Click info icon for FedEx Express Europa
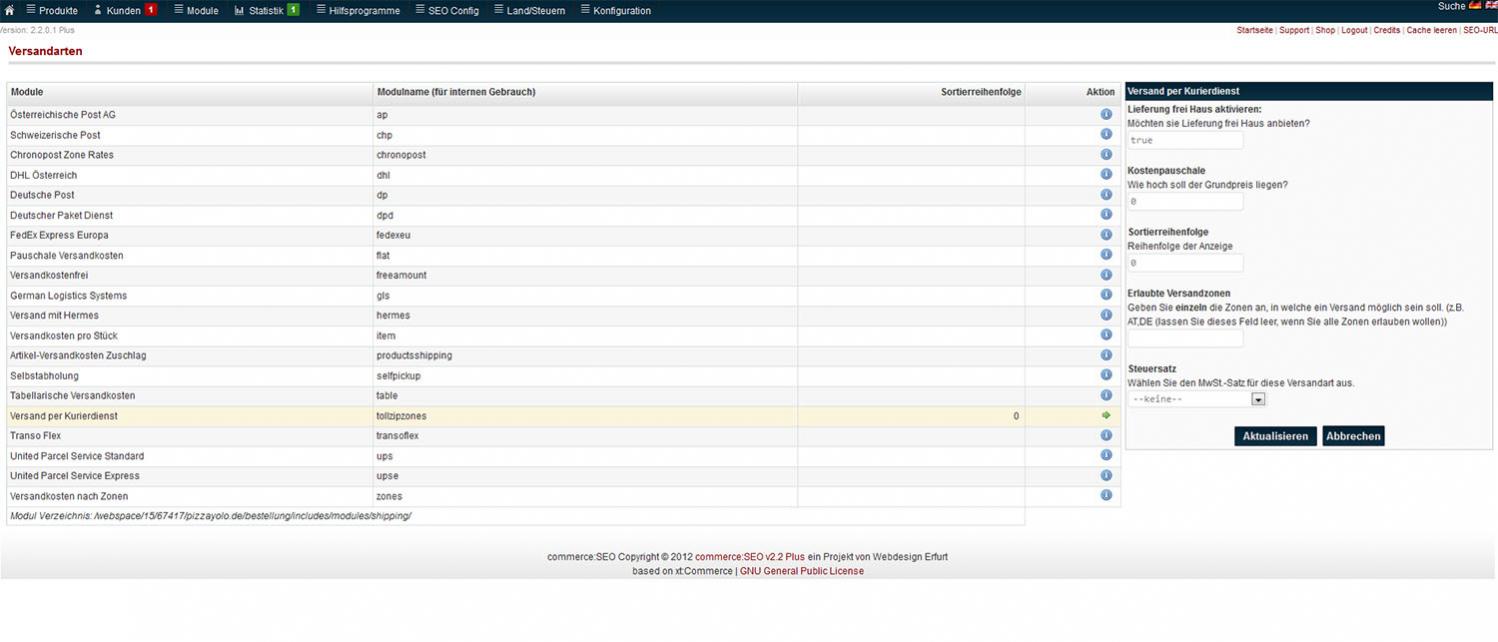Screen dimensions: 1498x642 click(1106, 235)
